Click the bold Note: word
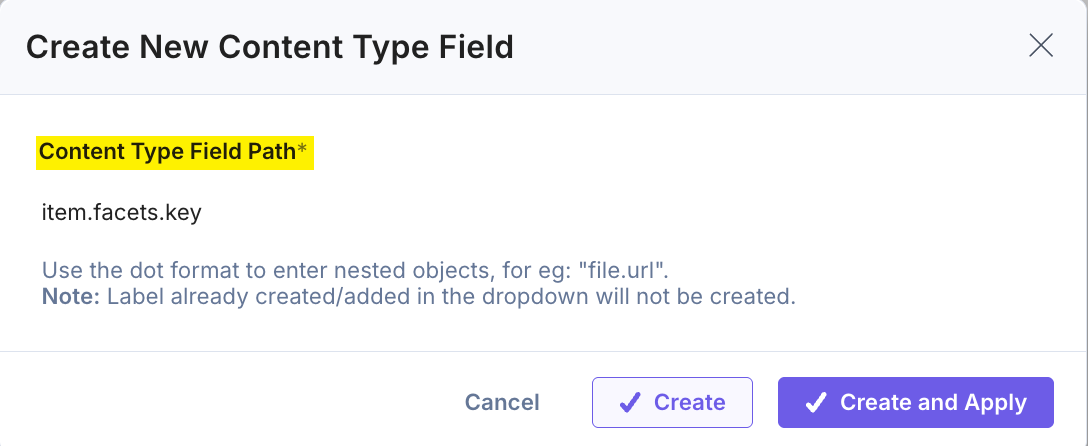Screen dimensions: 1088x446 [71, 297]
